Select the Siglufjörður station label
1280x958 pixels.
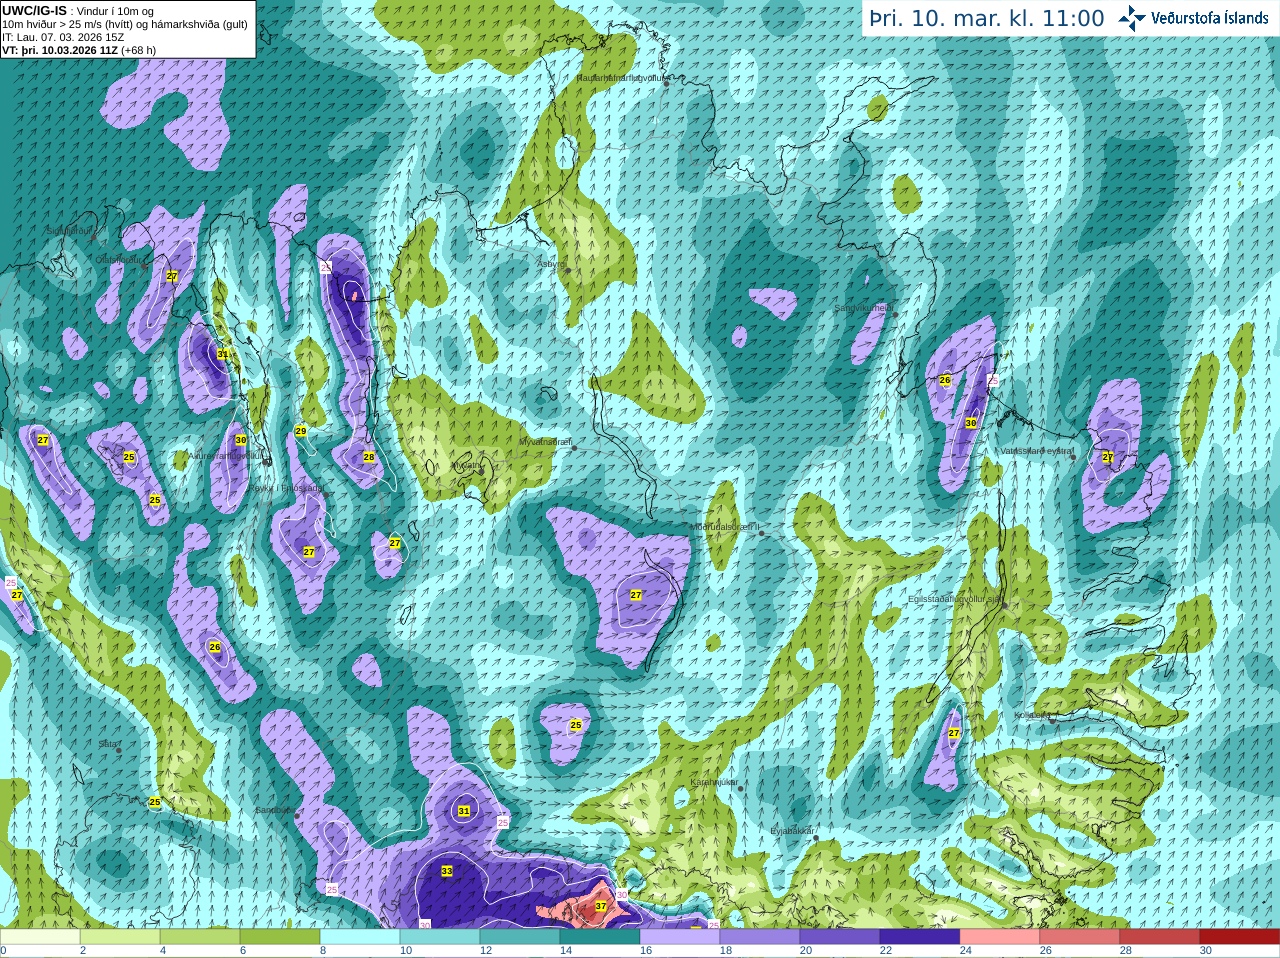click(x=70, y=231)
